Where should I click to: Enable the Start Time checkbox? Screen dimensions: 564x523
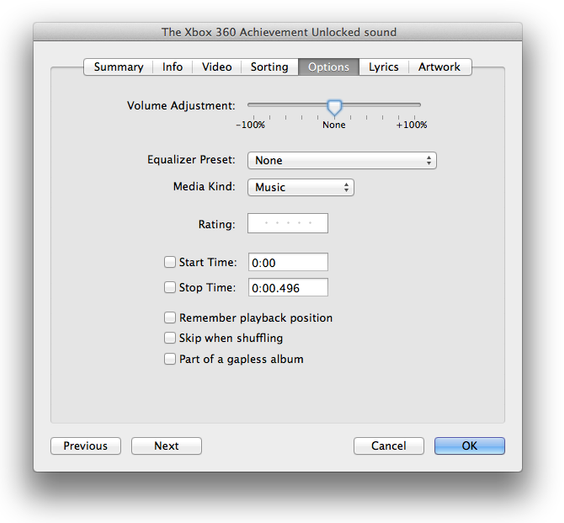pos(170,262)
